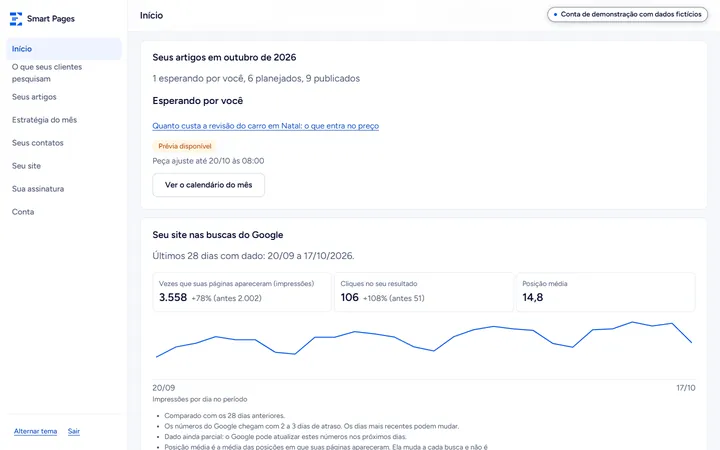The image size is (720, 450).
Task: Click note about Google numbers 2 a 3 dias de atraso
Action: tap(311, 426)
